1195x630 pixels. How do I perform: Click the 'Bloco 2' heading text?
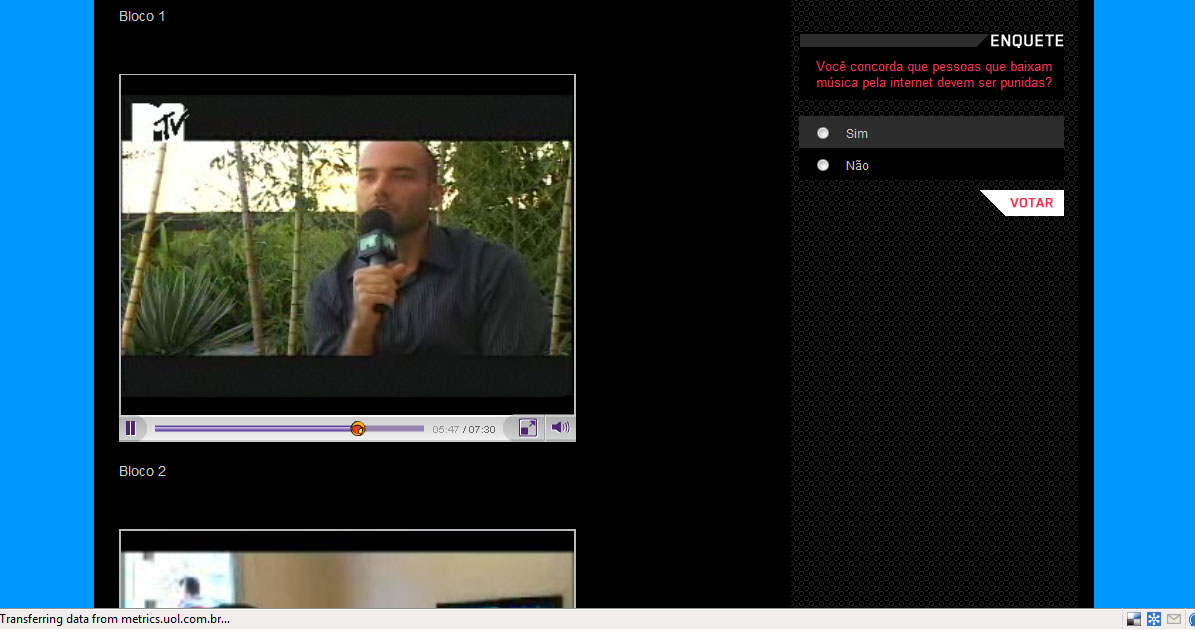[x=142, y=471]
